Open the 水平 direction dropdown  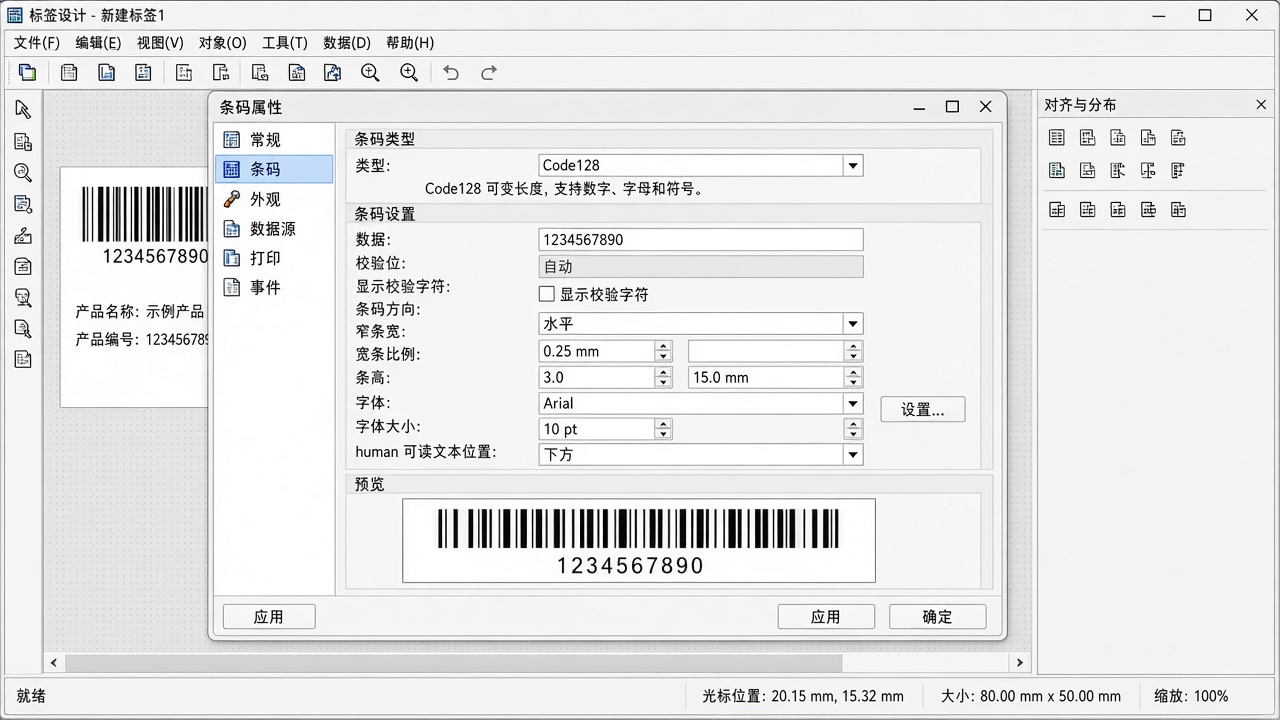(x=853, y=324)
